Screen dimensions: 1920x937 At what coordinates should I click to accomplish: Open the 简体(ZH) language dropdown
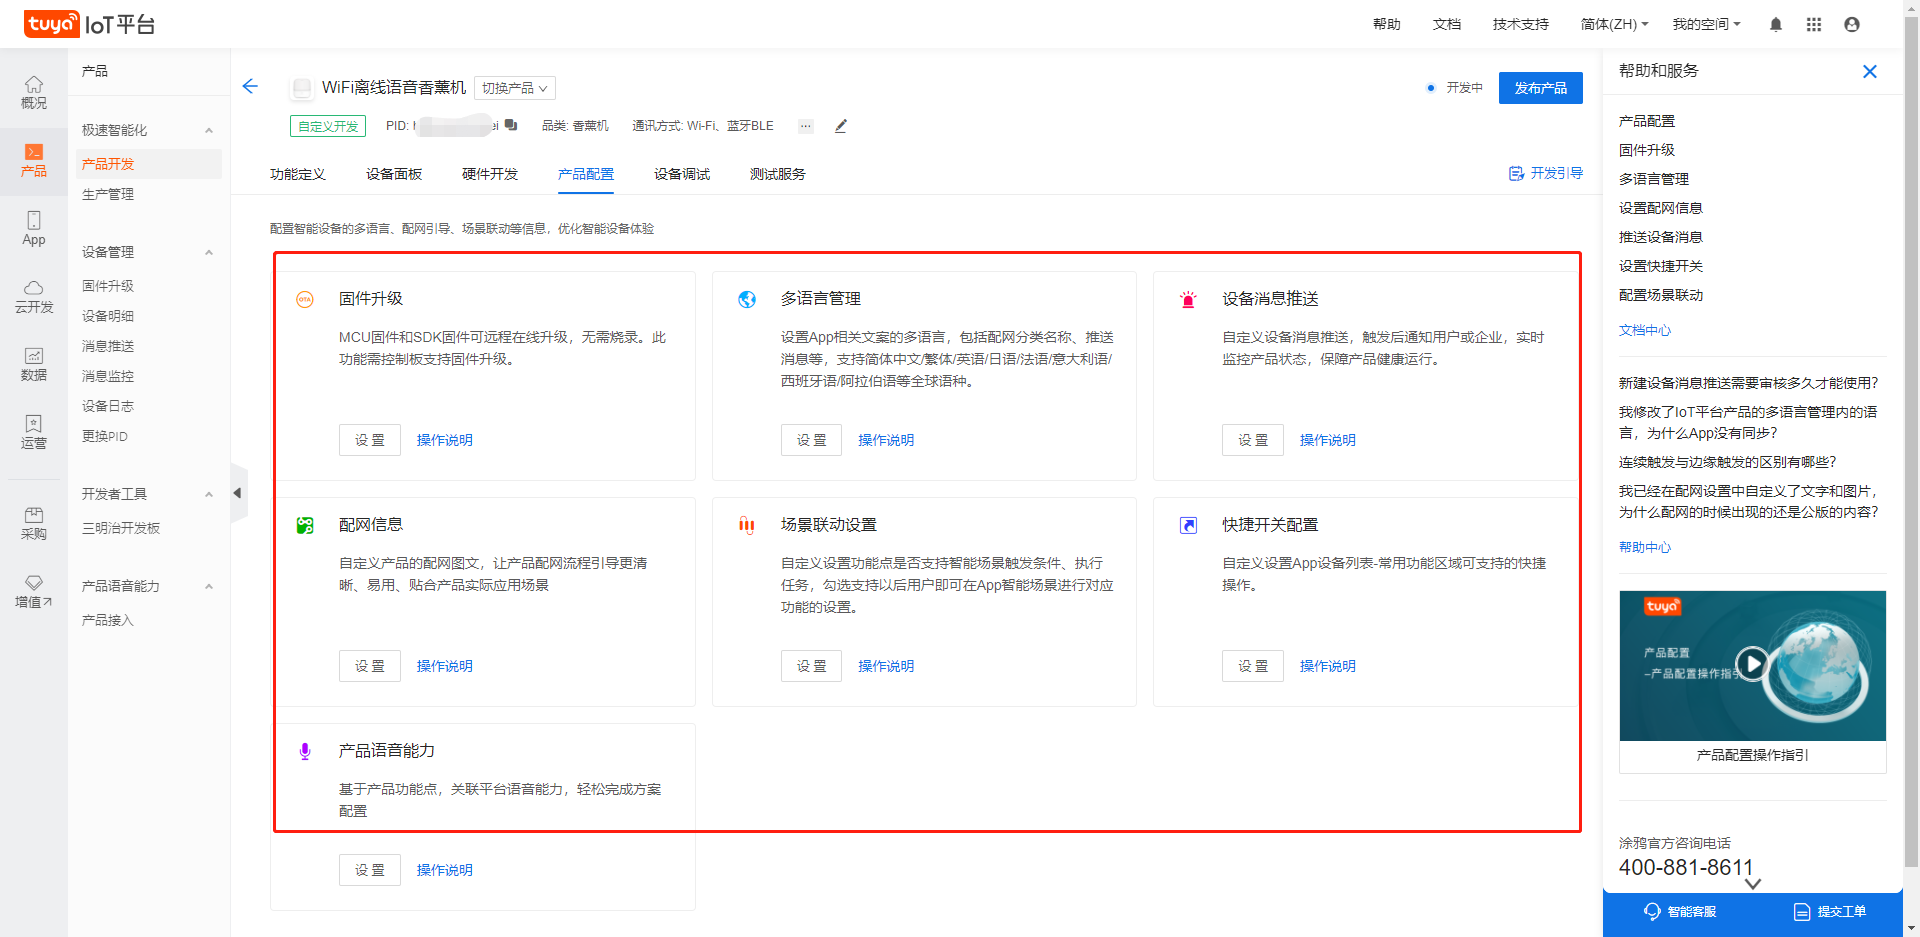coord(1614,24)
